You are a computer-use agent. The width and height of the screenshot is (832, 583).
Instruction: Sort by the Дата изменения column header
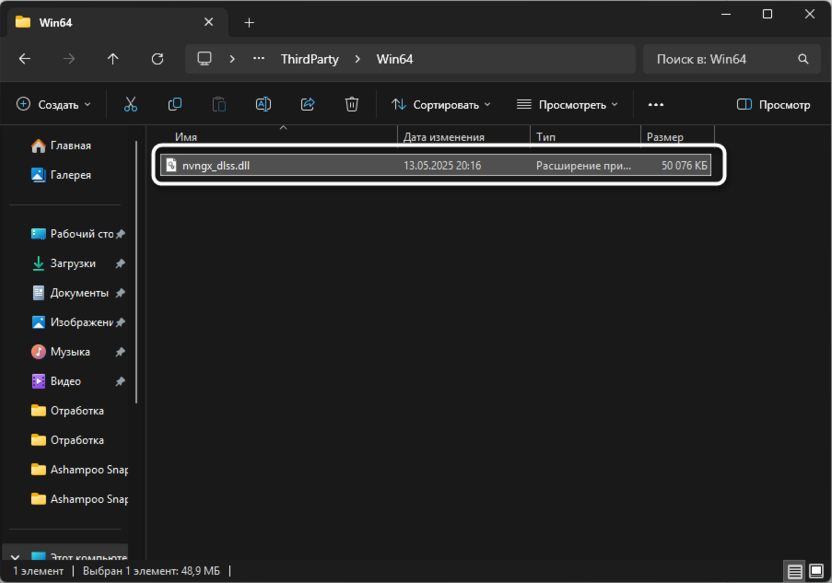coord(444,137)
